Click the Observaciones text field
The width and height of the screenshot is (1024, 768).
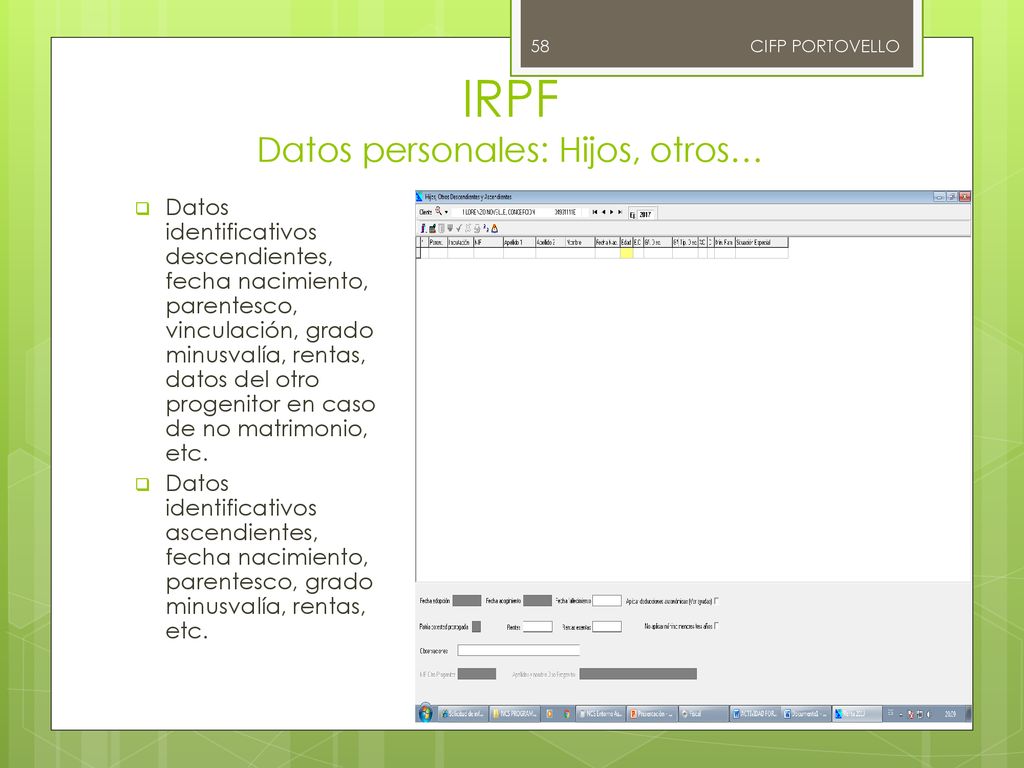point(519,650)
